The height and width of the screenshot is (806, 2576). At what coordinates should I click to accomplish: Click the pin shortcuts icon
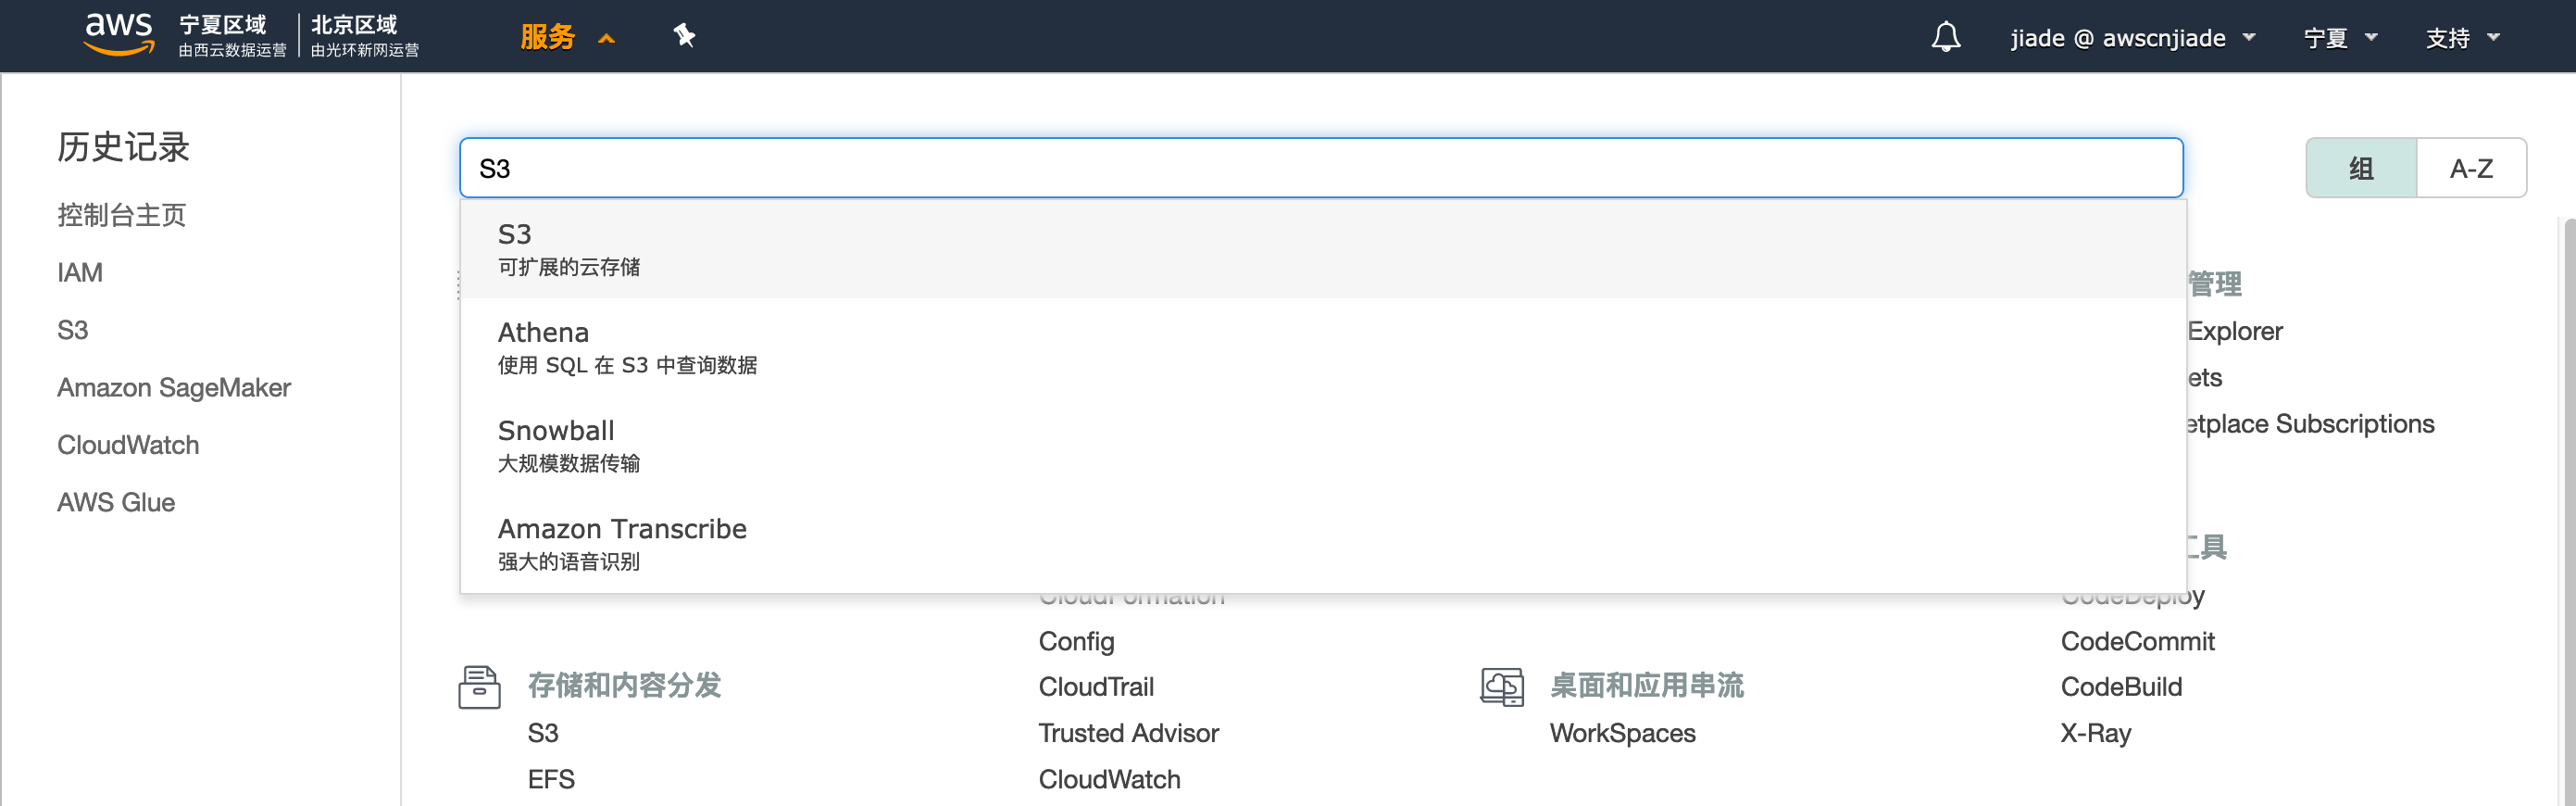click(x=684, y=36)
